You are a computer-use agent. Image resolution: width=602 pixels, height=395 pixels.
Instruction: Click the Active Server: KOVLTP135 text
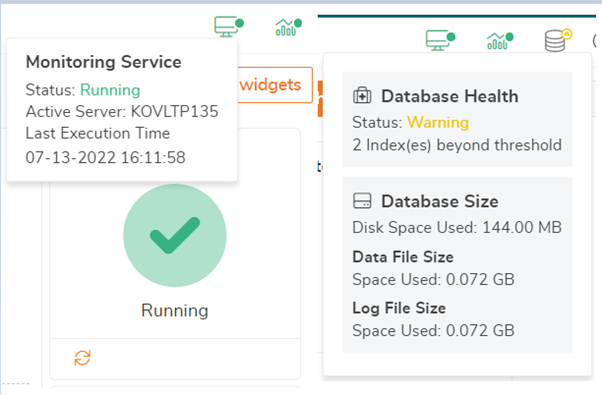coord(122,112)
